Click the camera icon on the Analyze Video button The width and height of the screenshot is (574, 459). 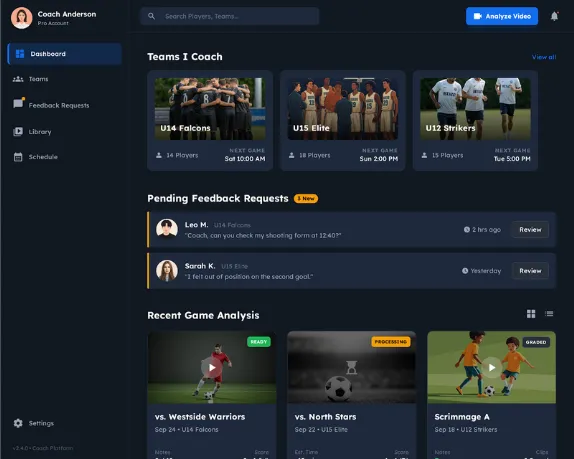point(477,16)
